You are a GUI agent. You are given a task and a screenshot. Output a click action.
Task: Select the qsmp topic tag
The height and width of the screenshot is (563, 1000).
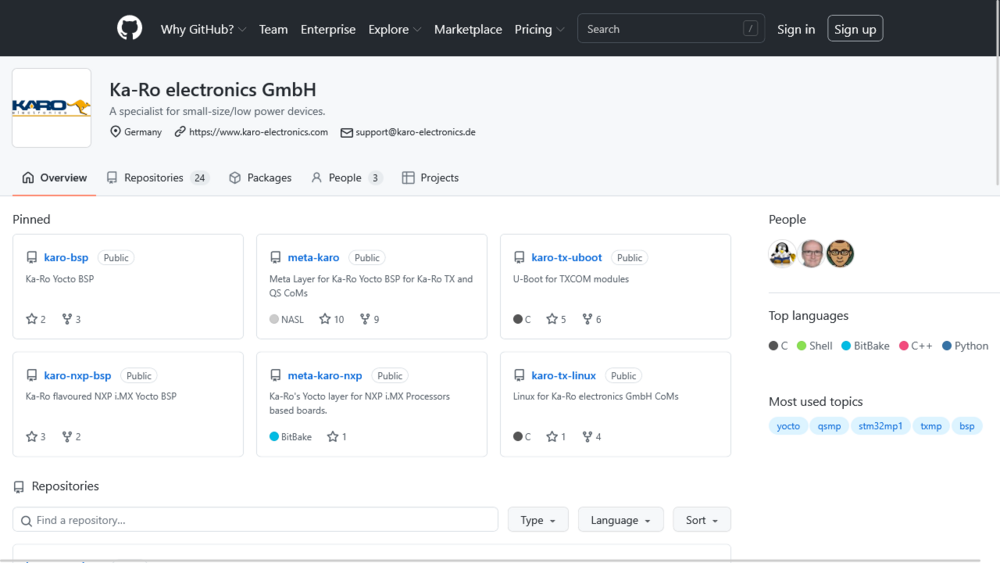point(829,426)
